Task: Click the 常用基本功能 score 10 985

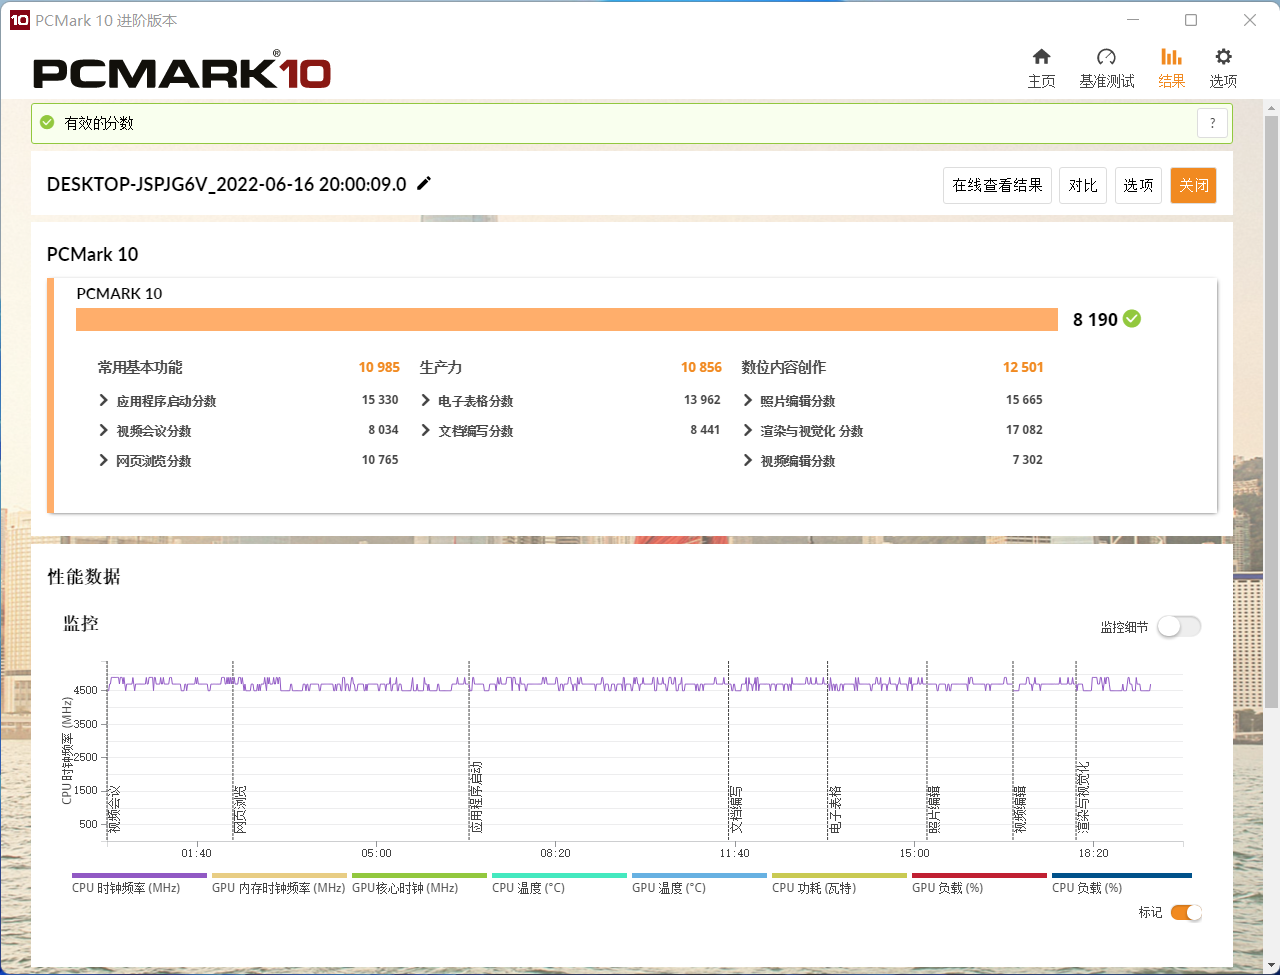Action: (379, 367)
